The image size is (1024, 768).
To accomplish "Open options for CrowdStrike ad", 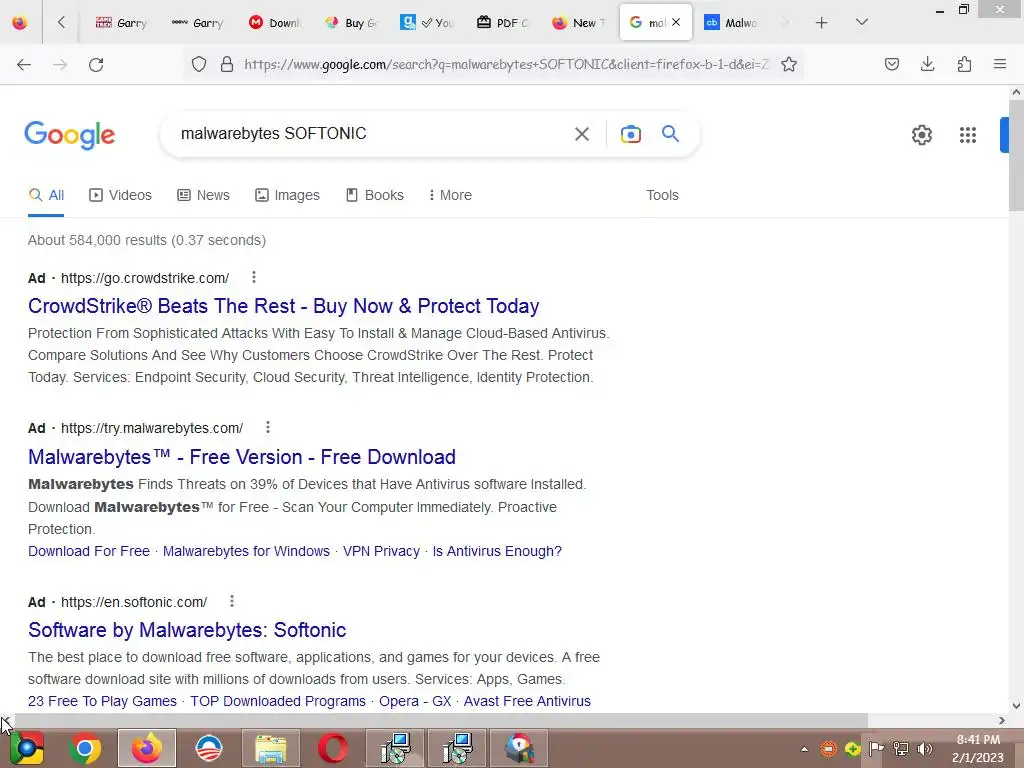I will 253,278.
